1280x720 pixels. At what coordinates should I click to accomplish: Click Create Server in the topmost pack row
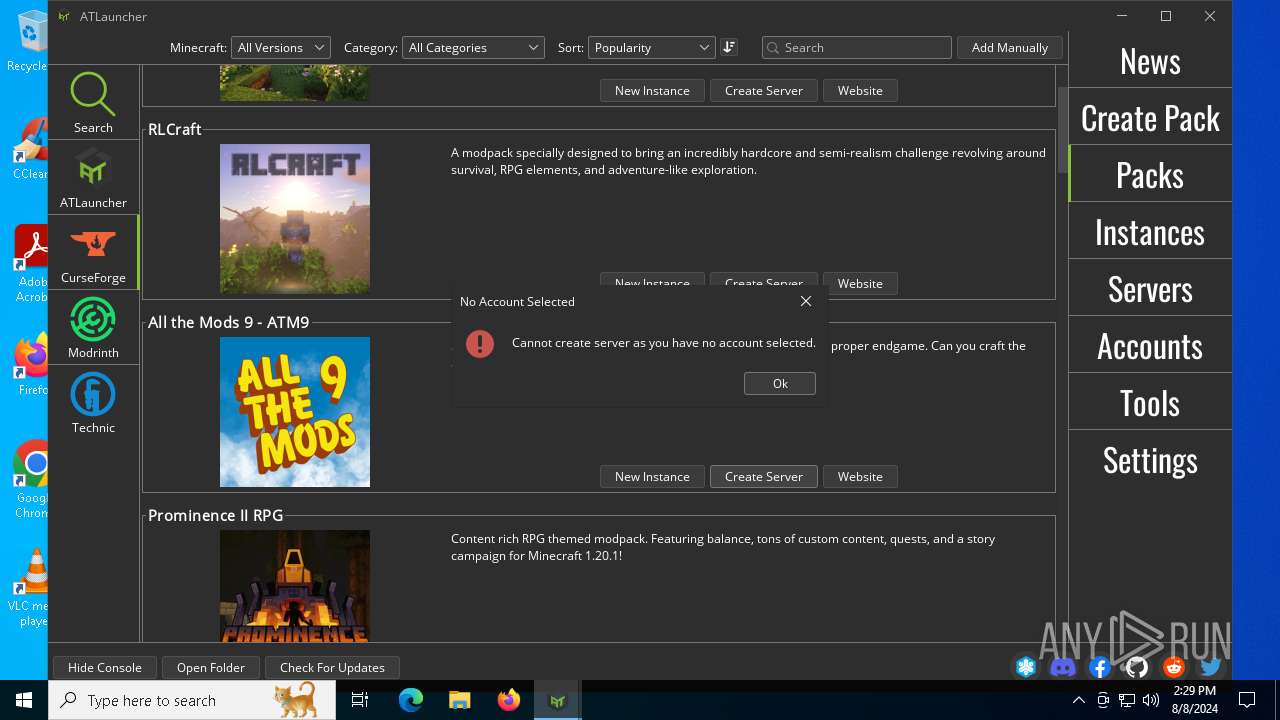click(764, 90)
